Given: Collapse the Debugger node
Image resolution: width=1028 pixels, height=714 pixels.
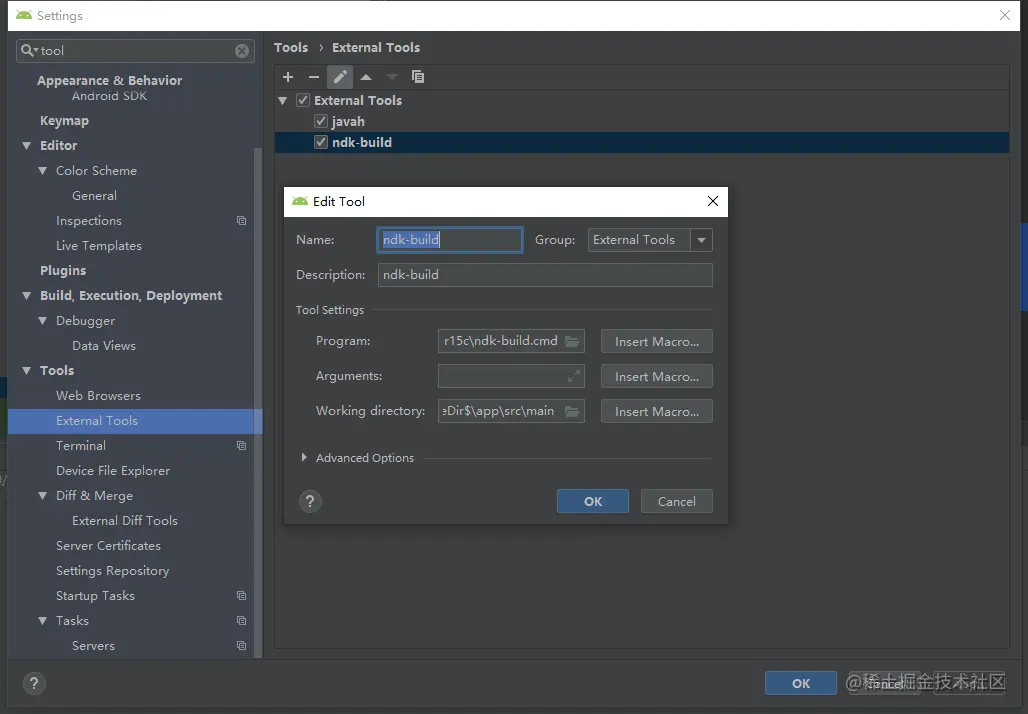Looking at the screenshot, I should tap(43, 321).
